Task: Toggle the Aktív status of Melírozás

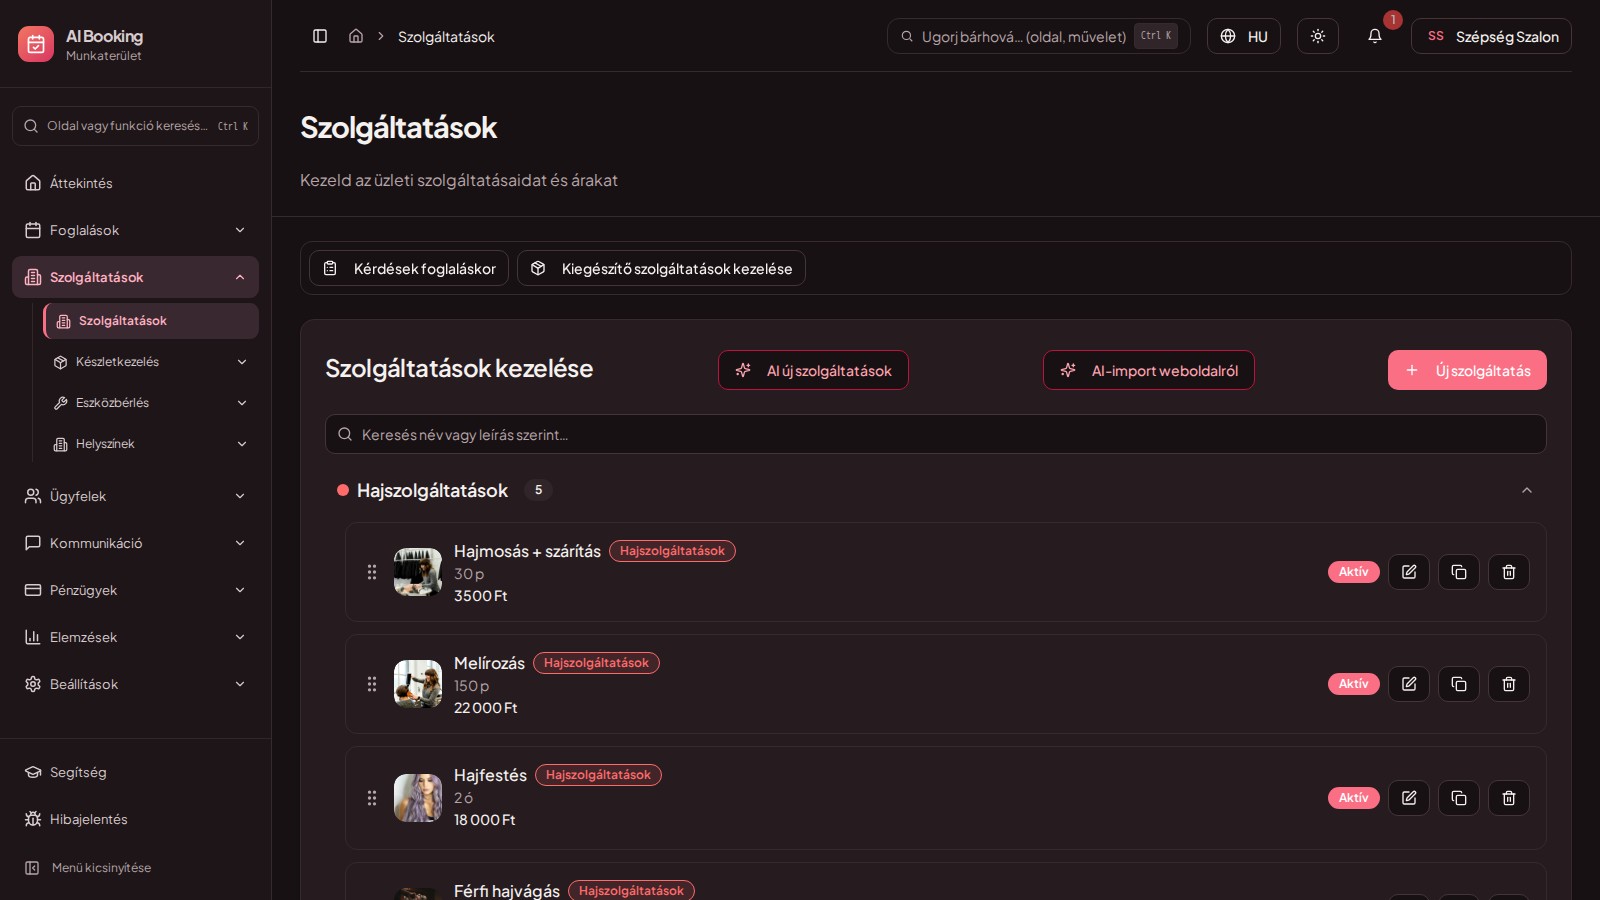Action: [x=1354, y=684]
